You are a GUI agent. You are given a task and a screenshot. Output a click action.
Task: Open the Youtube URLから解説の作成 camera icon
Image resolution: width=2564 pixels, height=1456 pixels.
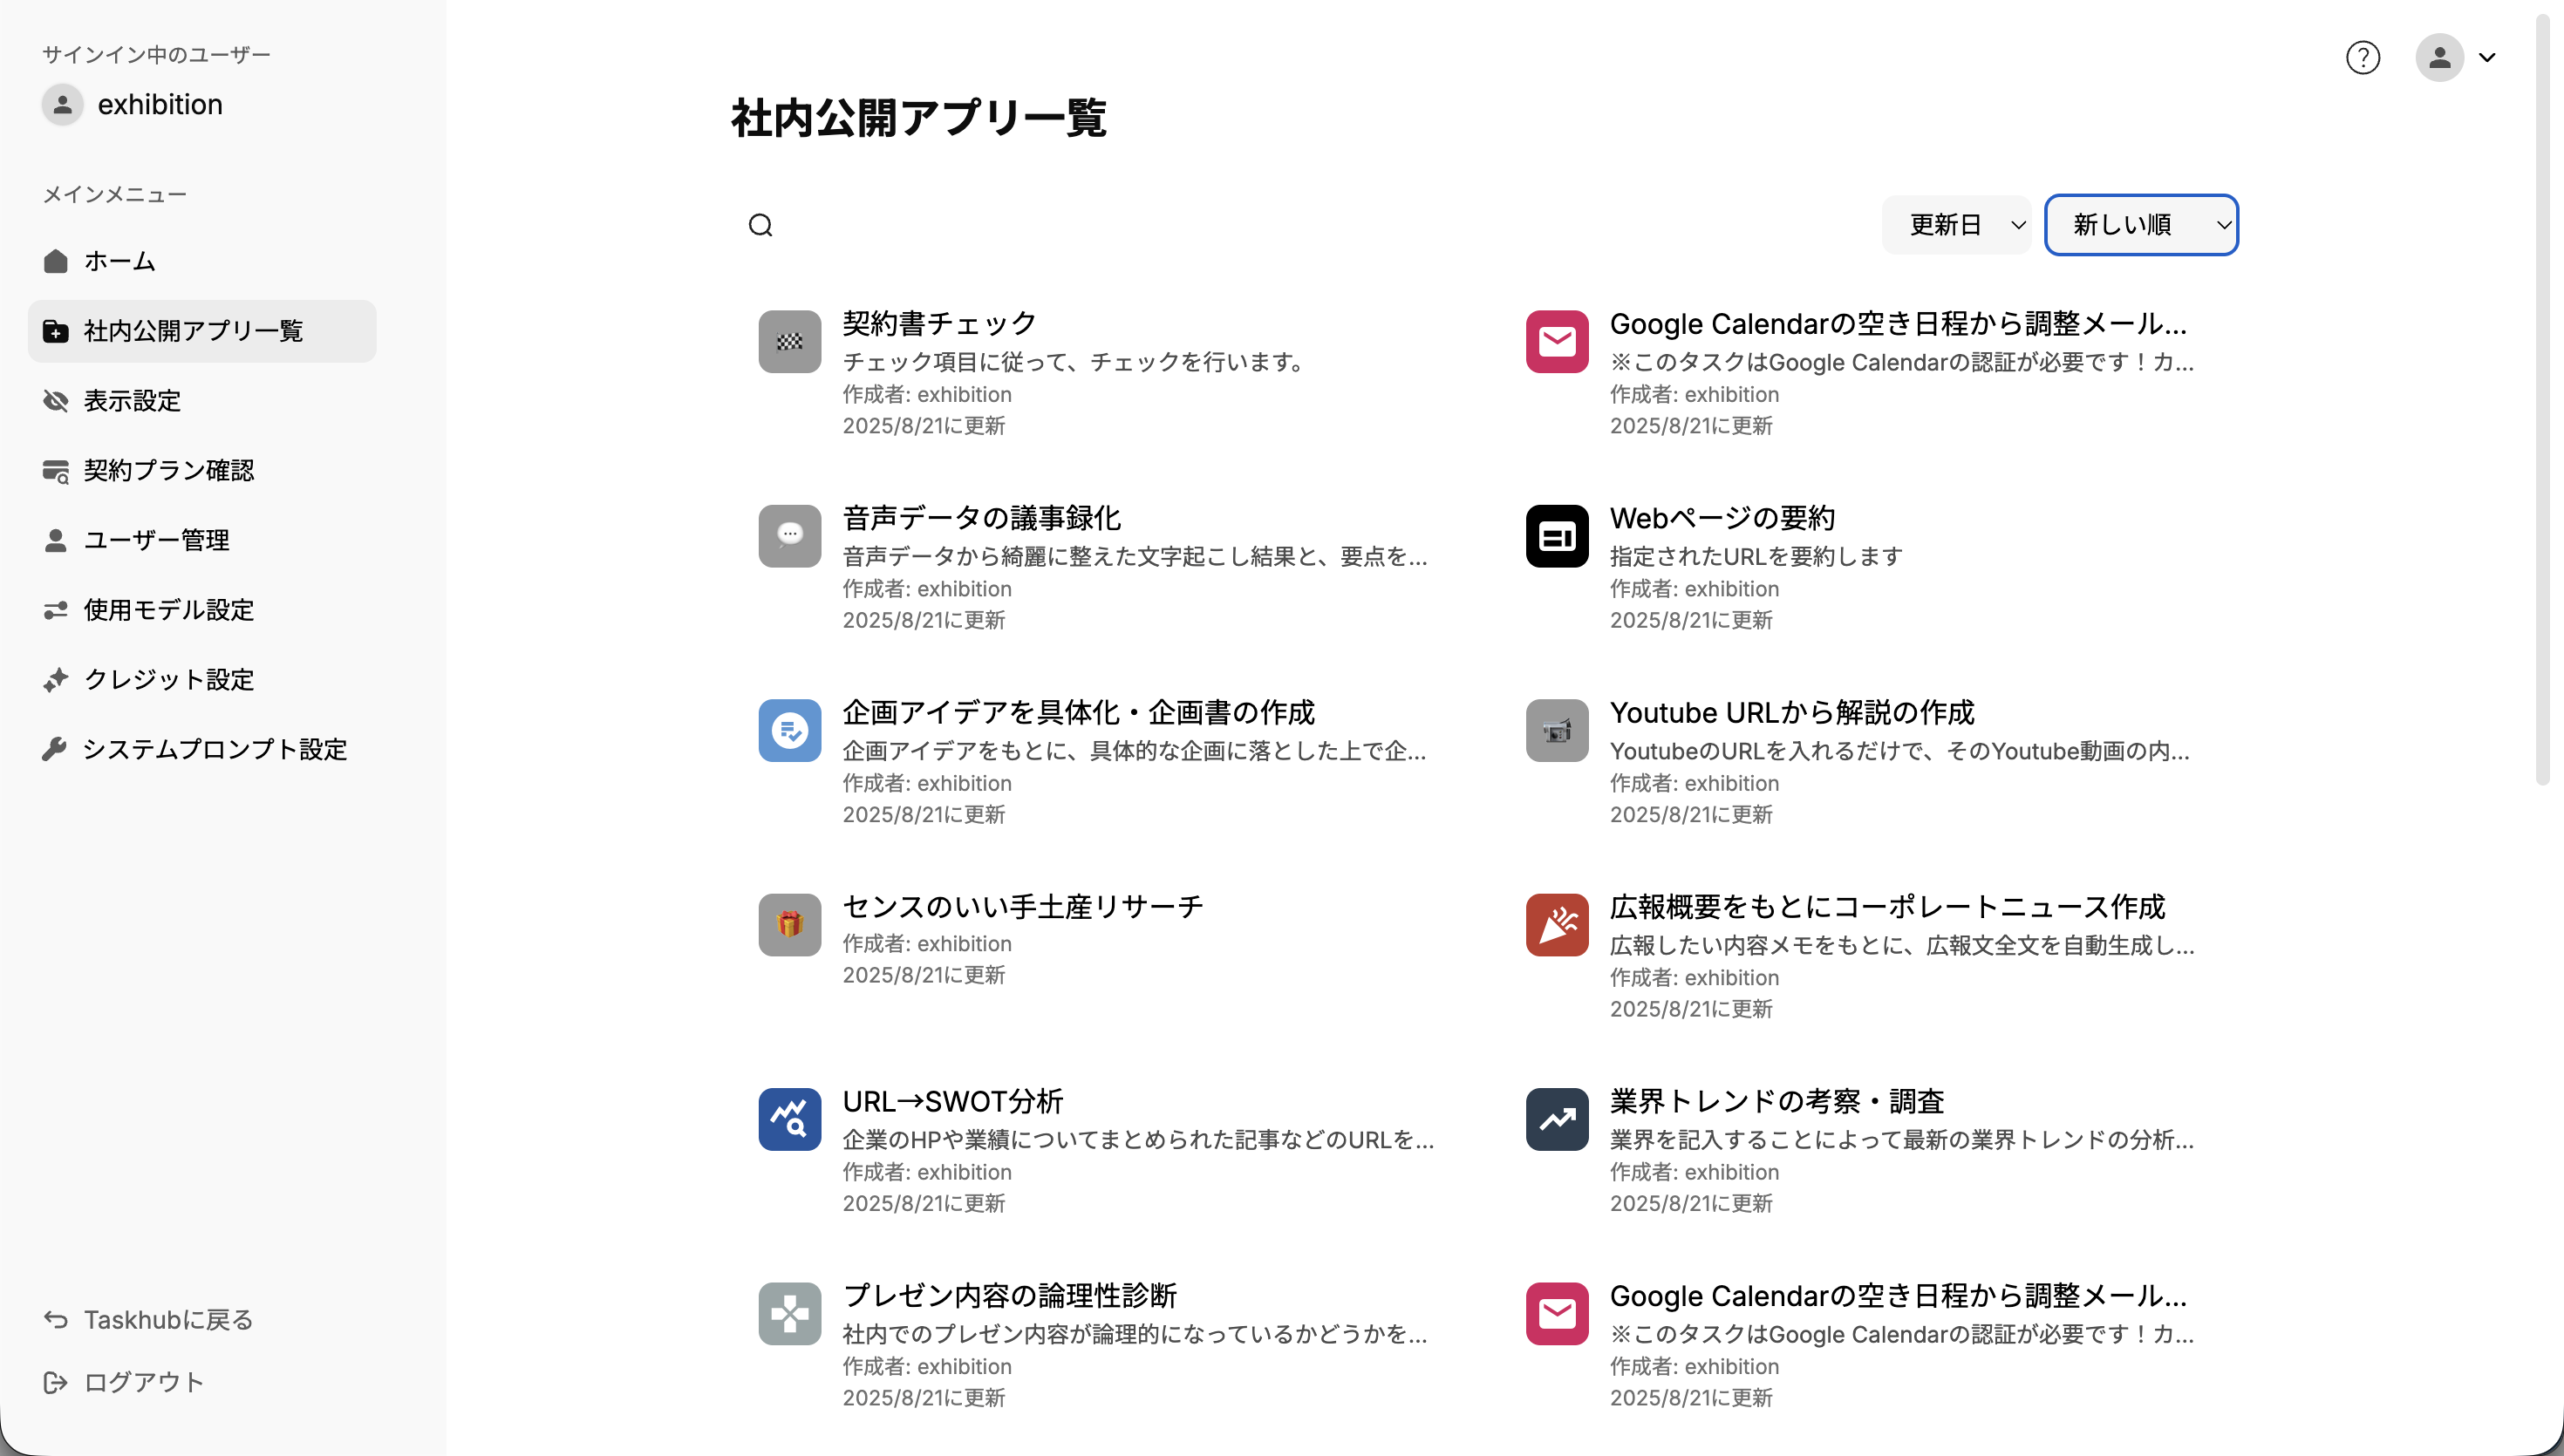(x=1556, y=731)
